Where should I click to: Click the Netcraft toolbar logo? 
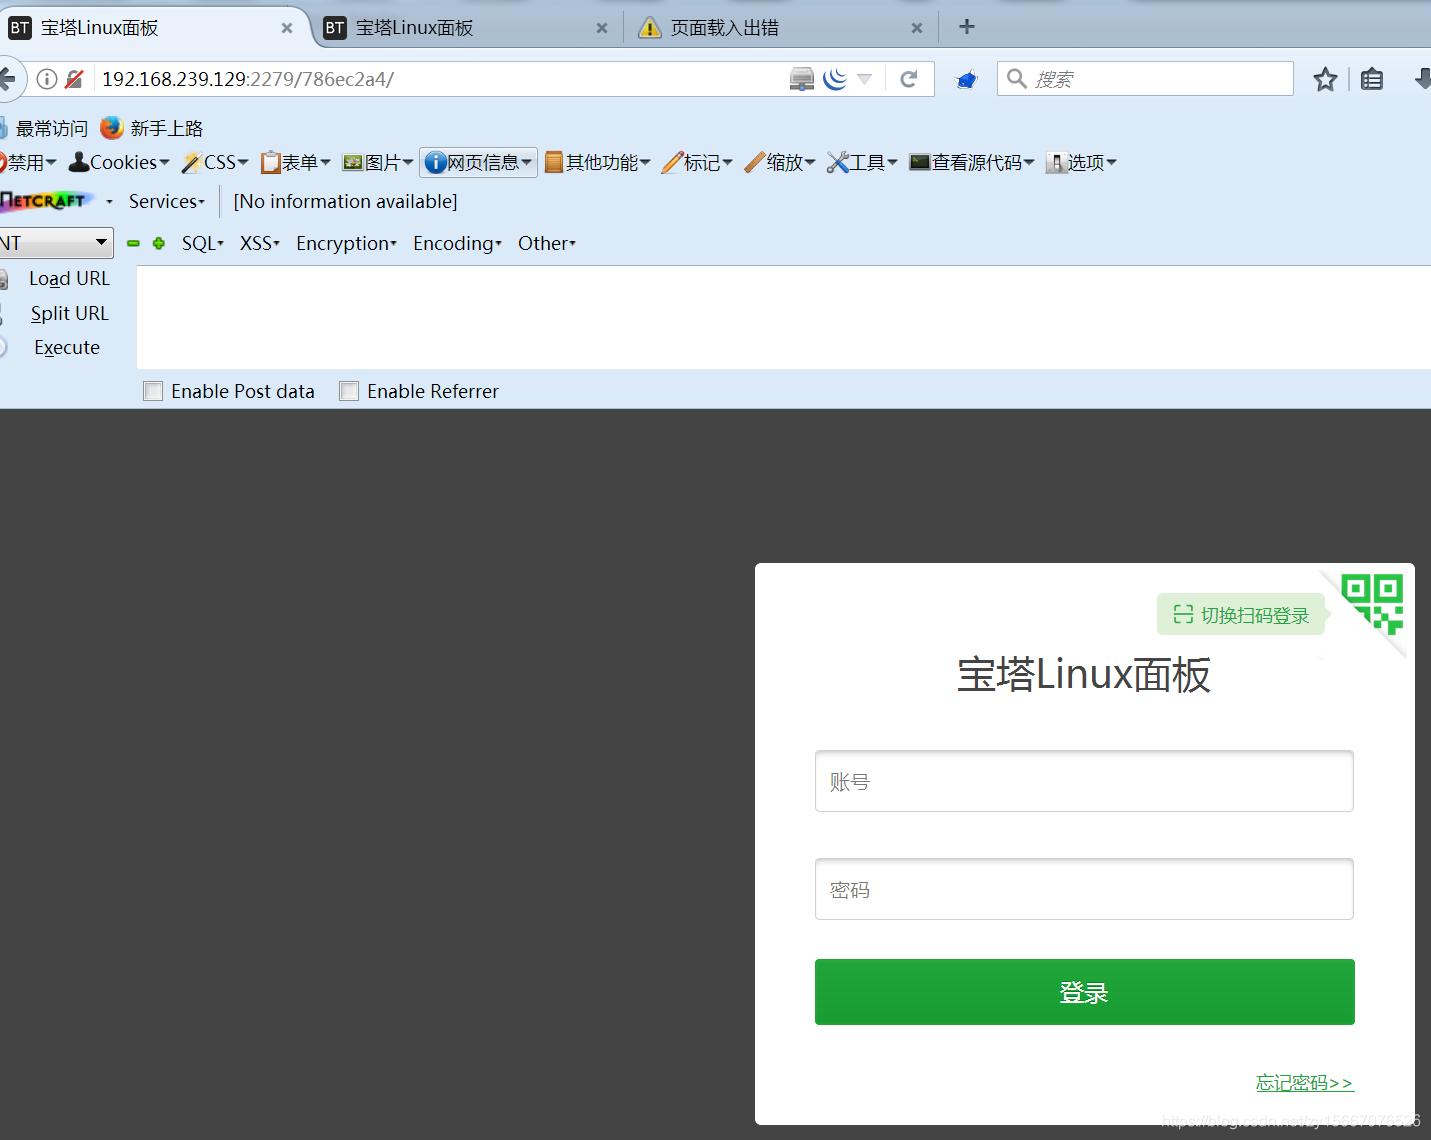pyautogui.click(x=47, y=200)
